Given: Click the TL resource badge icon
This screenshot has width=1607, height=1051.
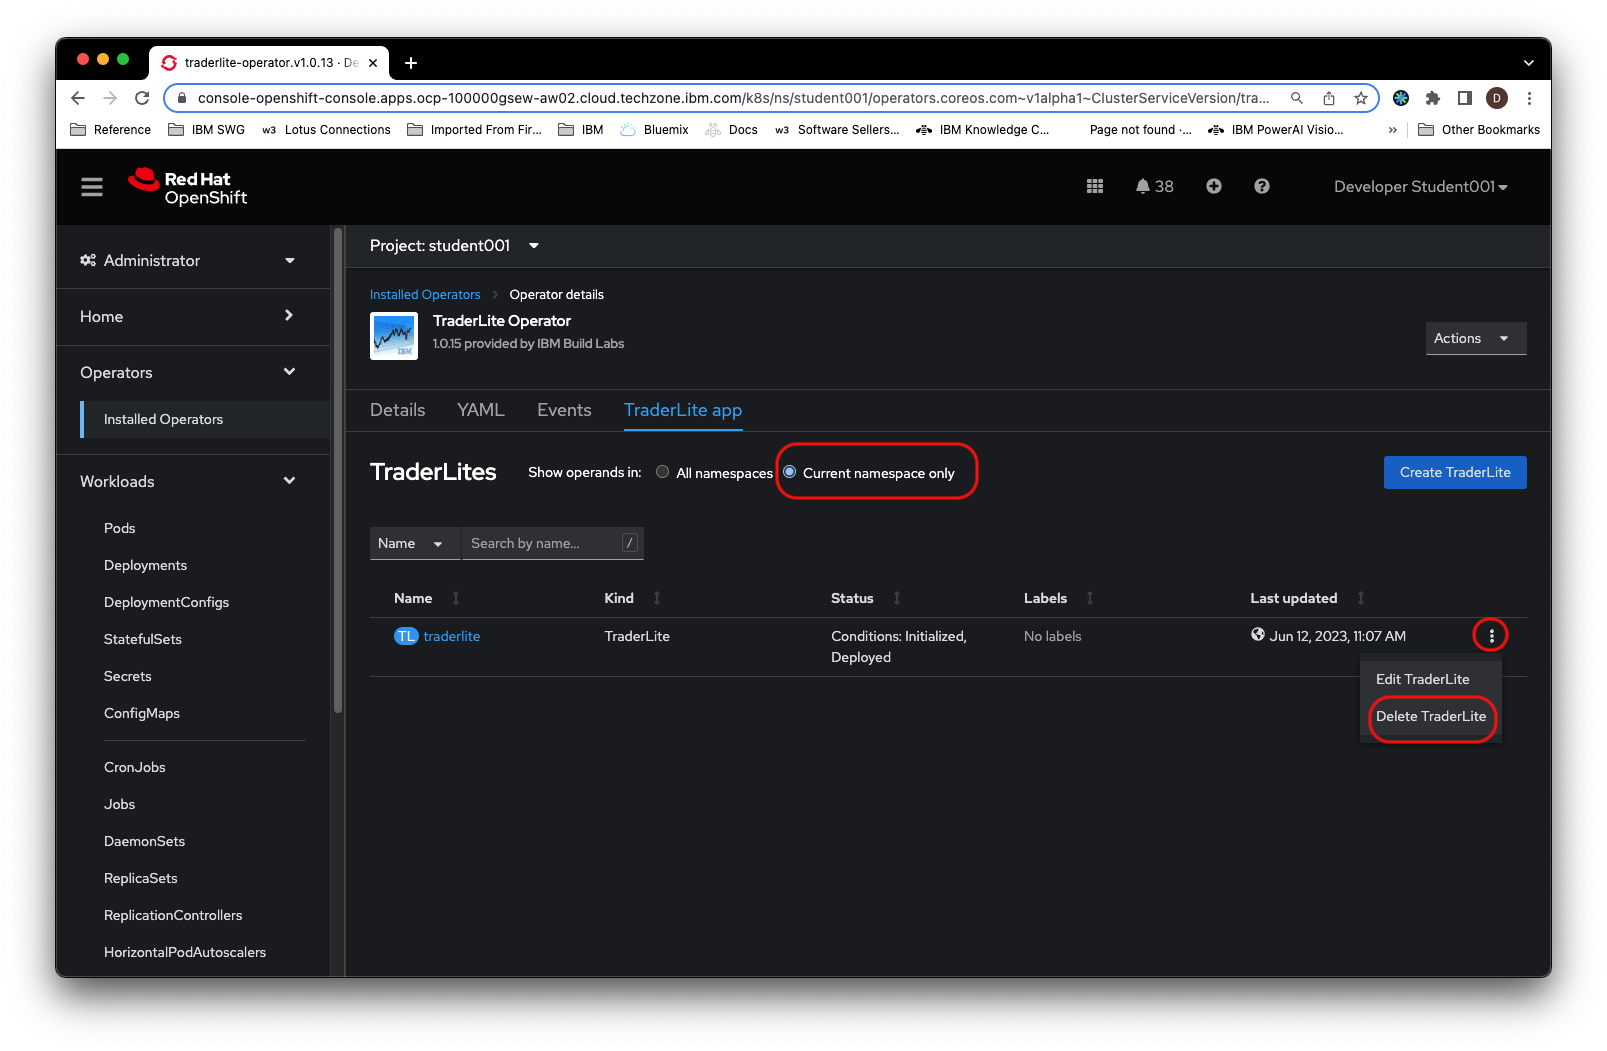Looking at the screenshot, I should click(x=406, y=636).
